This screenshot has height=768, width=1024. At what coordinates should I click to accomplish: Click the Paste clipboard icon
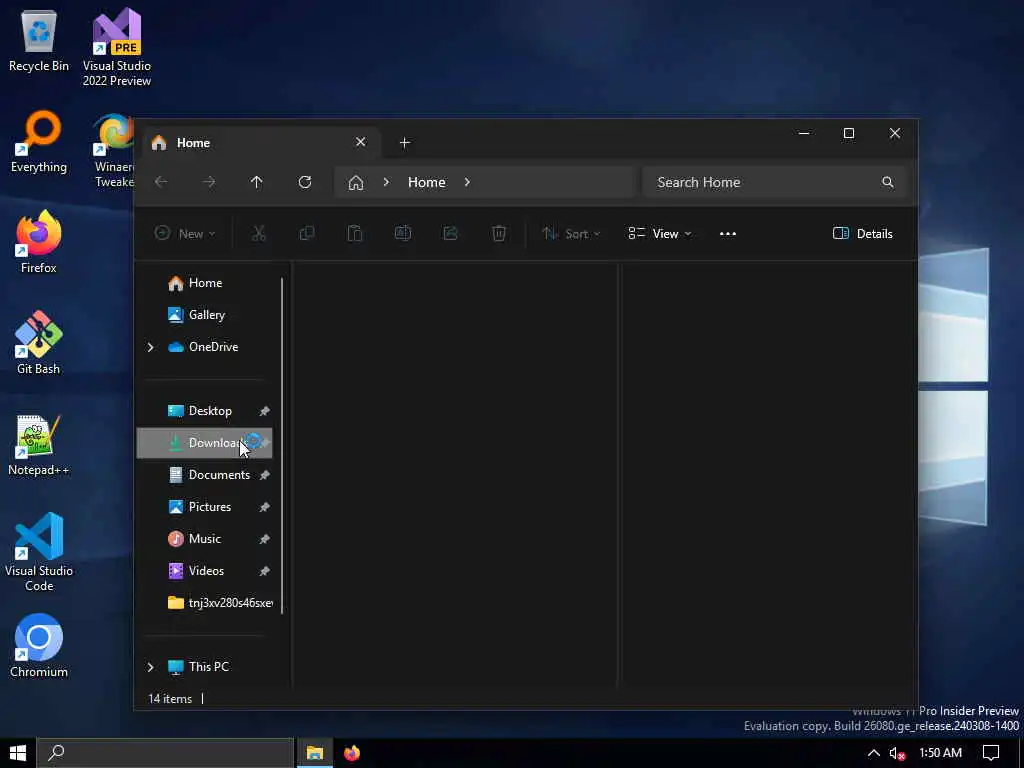pos(355,233)
